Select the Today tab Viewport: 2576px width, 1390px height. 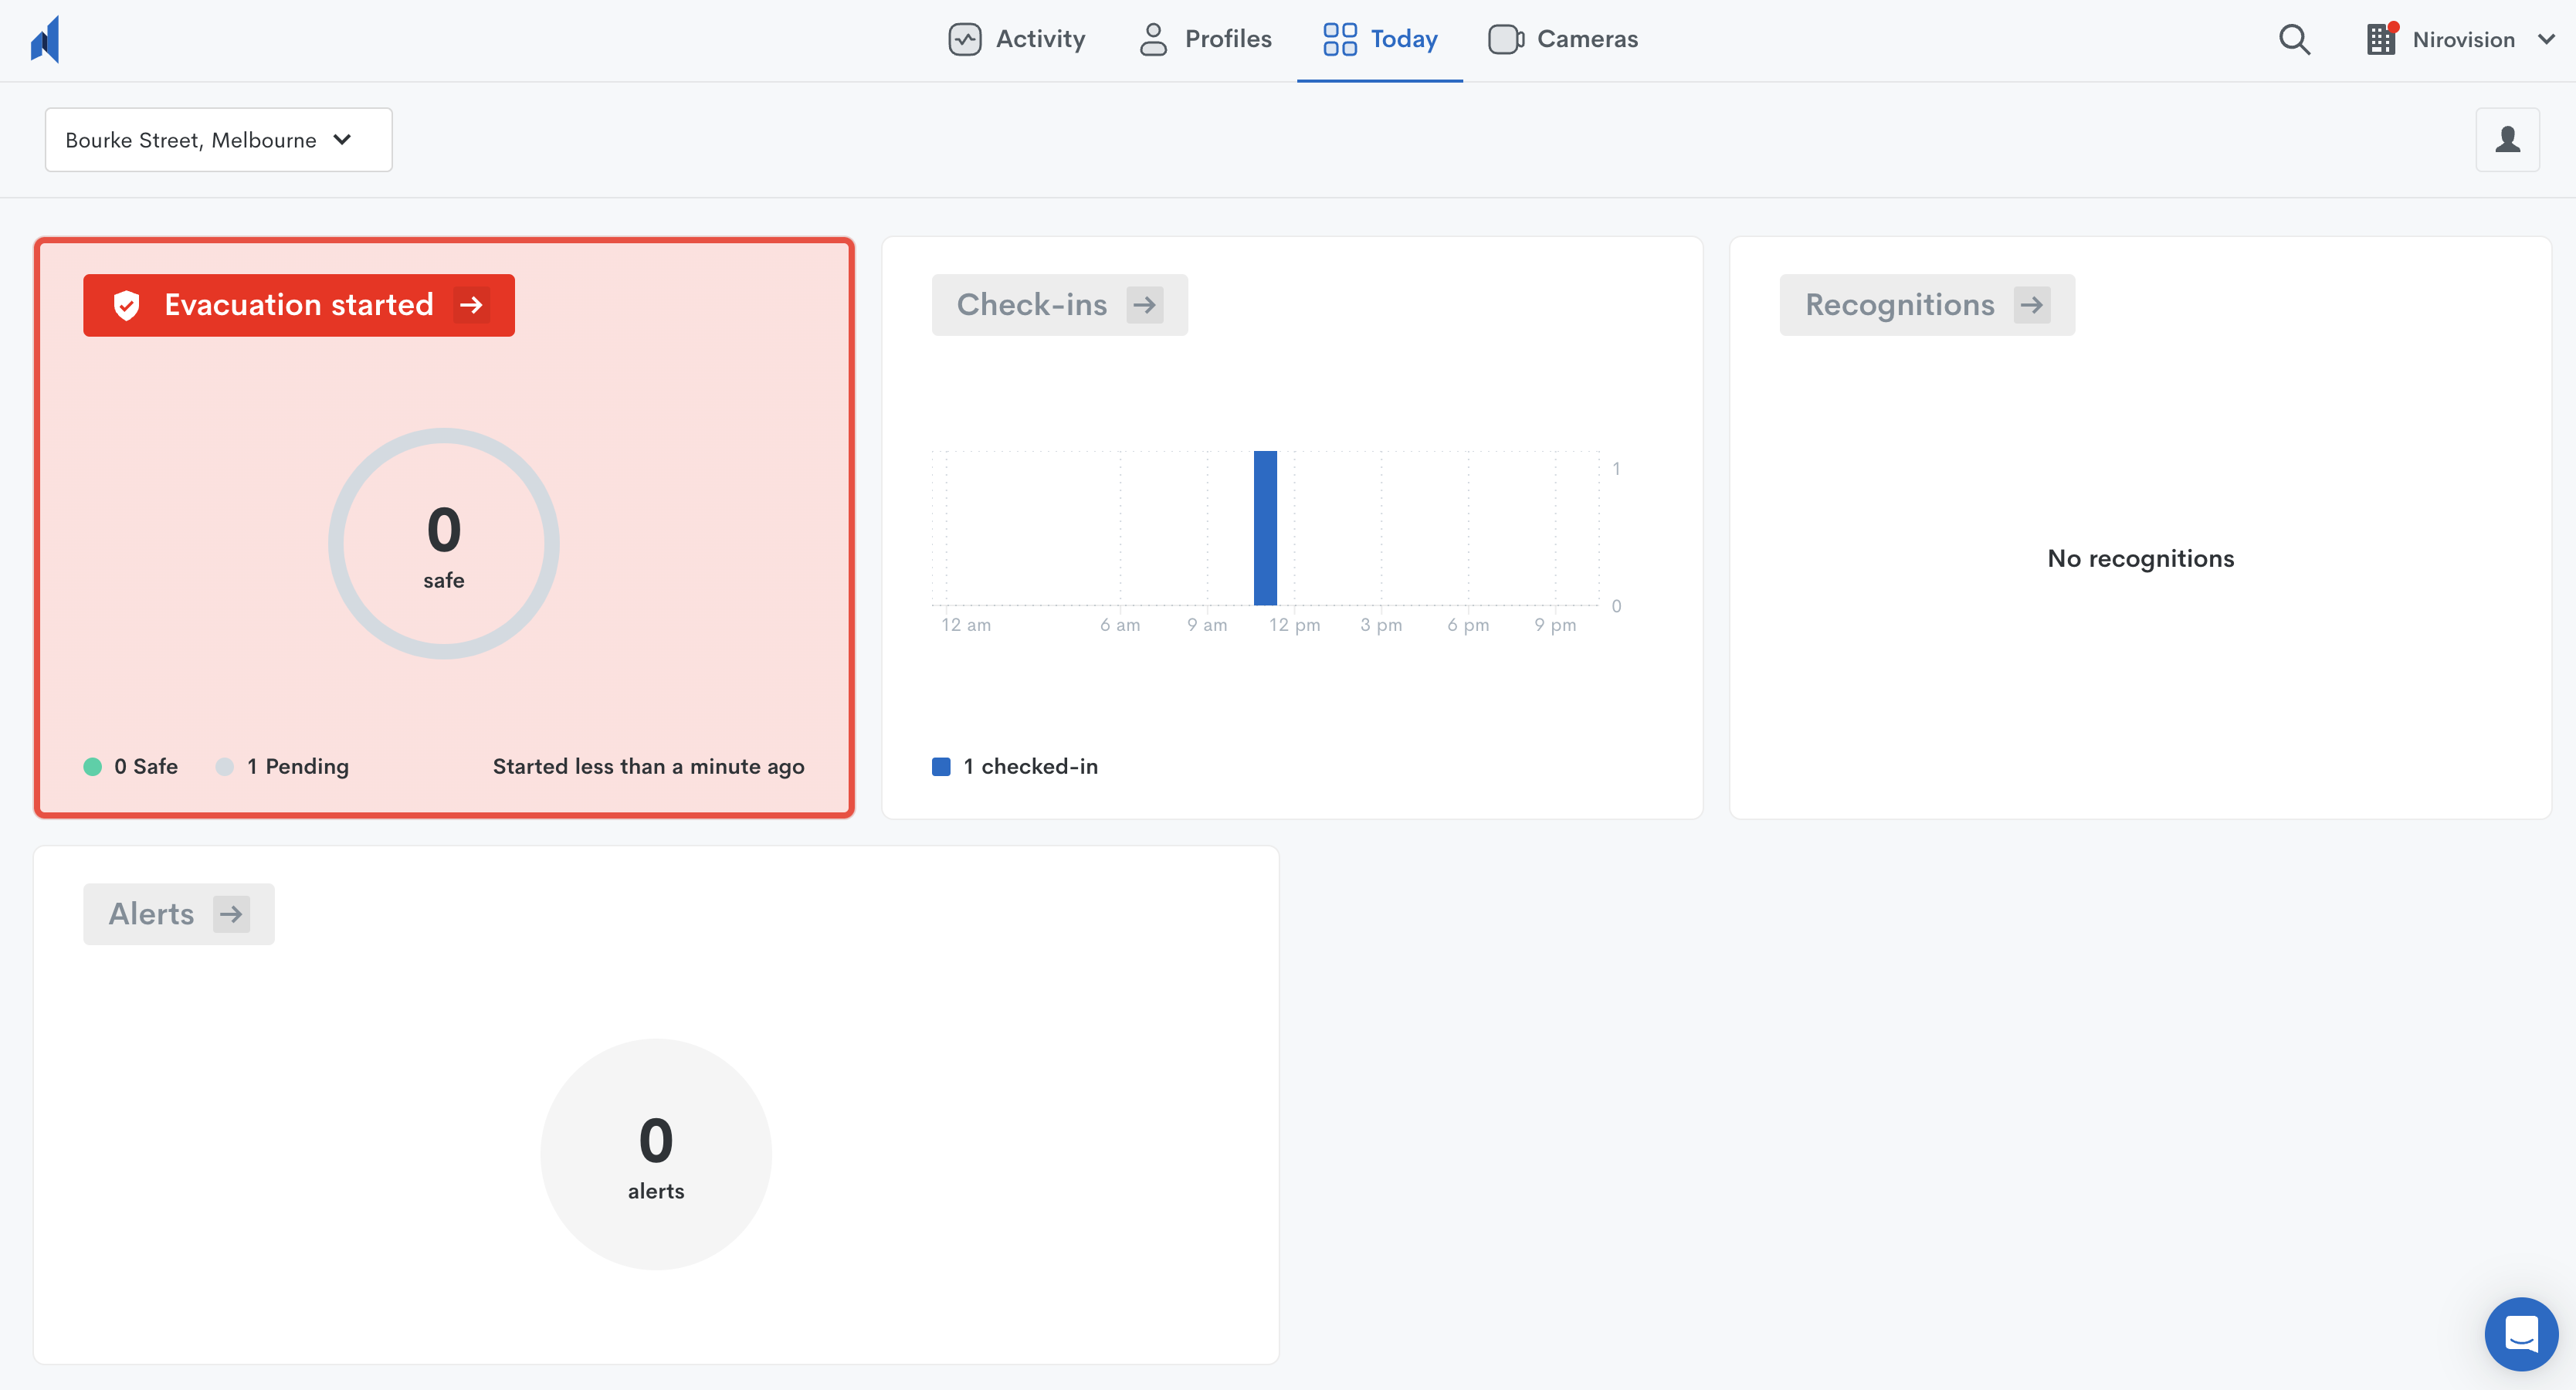(x=1380, y=40)
